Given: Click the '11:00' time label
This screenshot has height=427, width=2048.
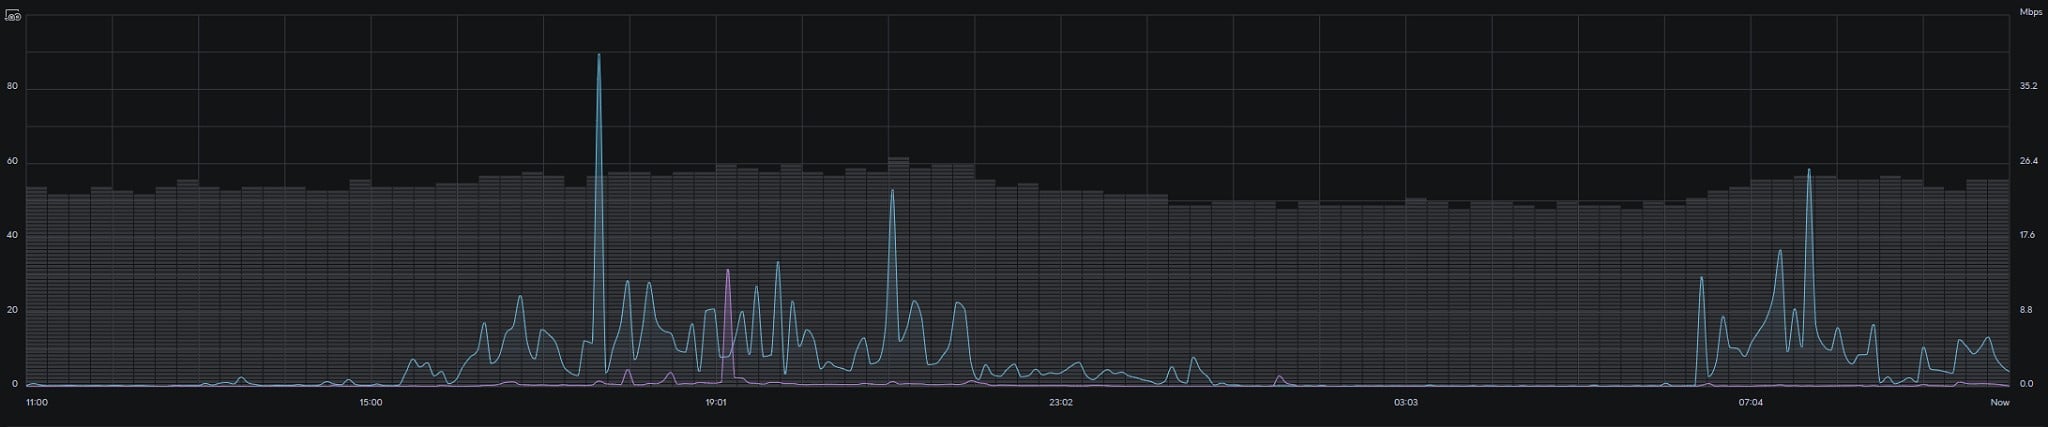Looking at the screenshot, I should [x=36, y=403].
